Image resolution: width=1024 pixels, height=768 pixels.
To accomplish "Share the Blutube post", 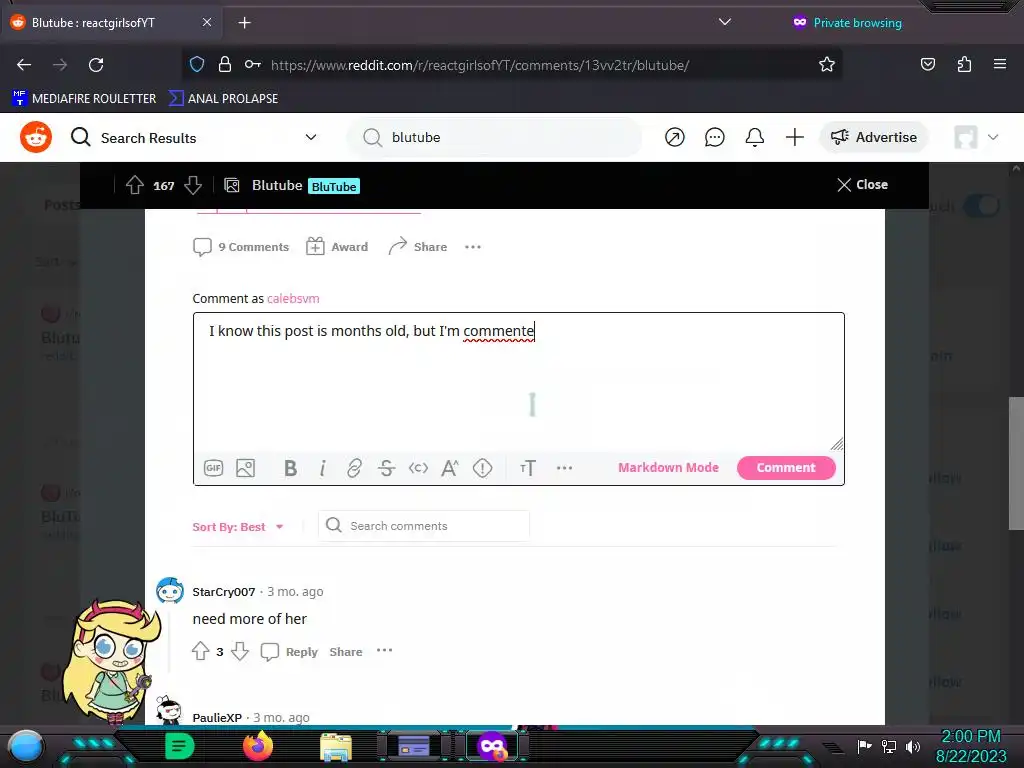I will tap(418, 247).
